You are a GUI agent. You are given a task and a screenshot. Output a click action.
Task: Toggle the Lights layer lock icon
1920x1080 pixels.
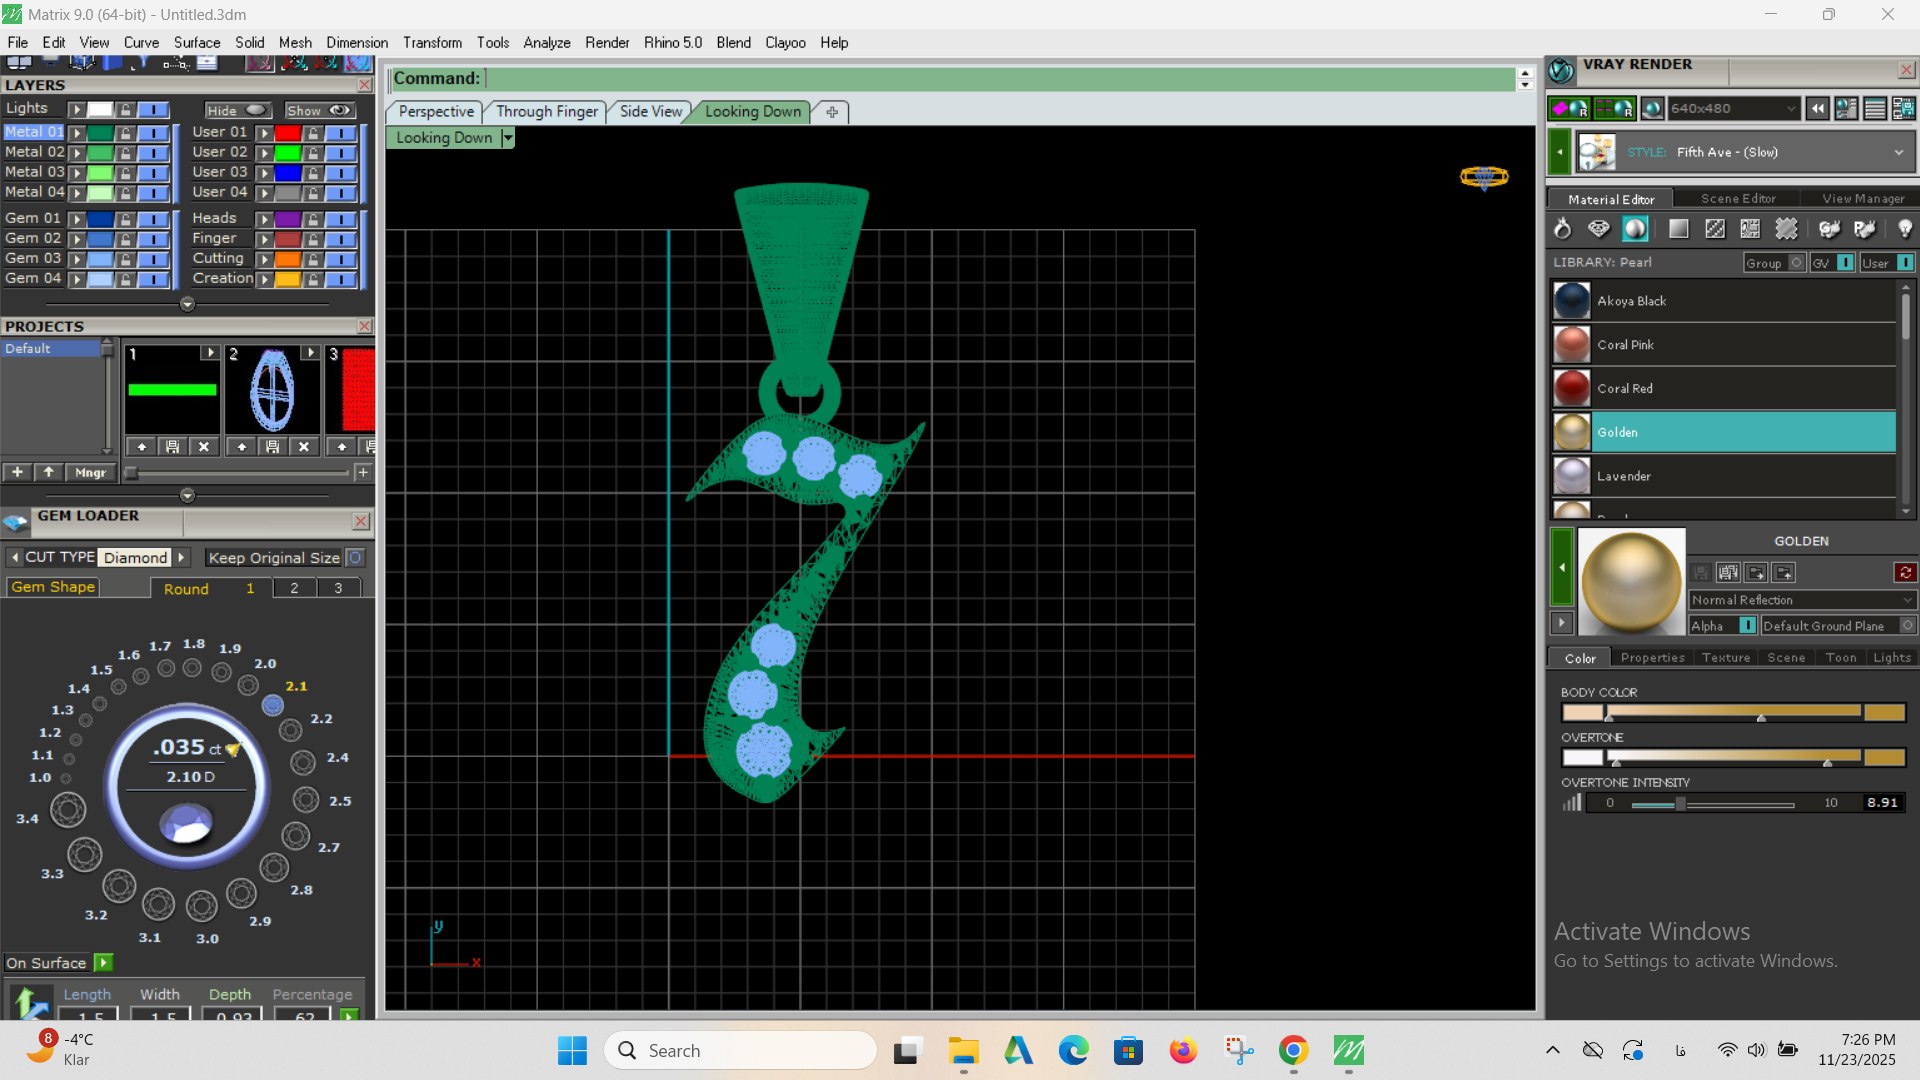[125, 109]
